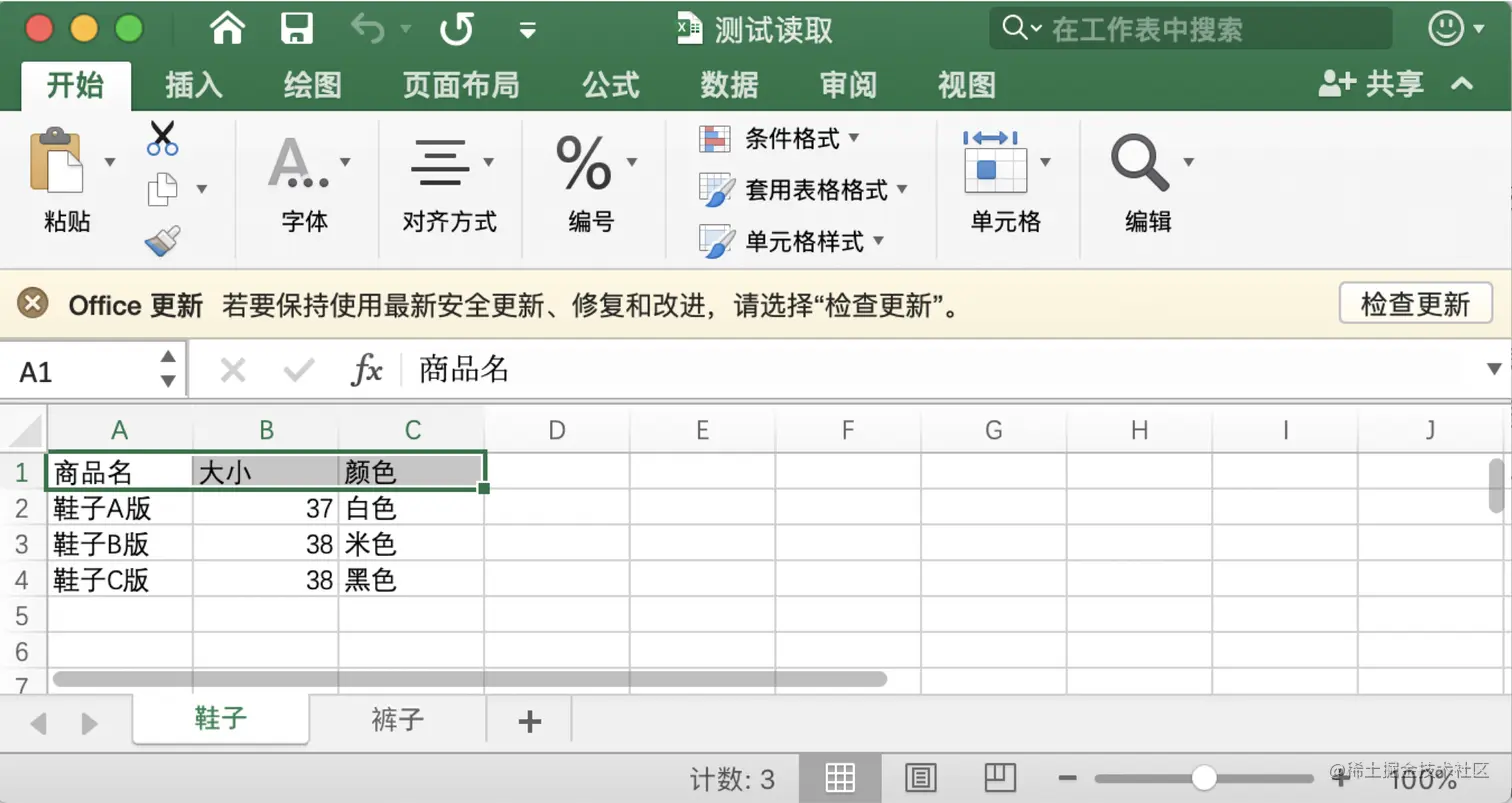Click the Home icon in title bar
The width and height of the screenshot is (1512, 803).
(x=228, y=28)
